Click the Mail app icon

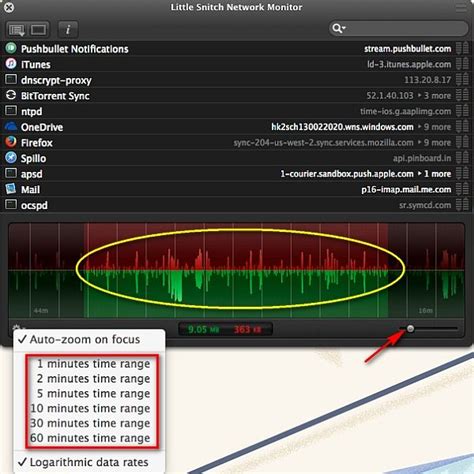11,189
